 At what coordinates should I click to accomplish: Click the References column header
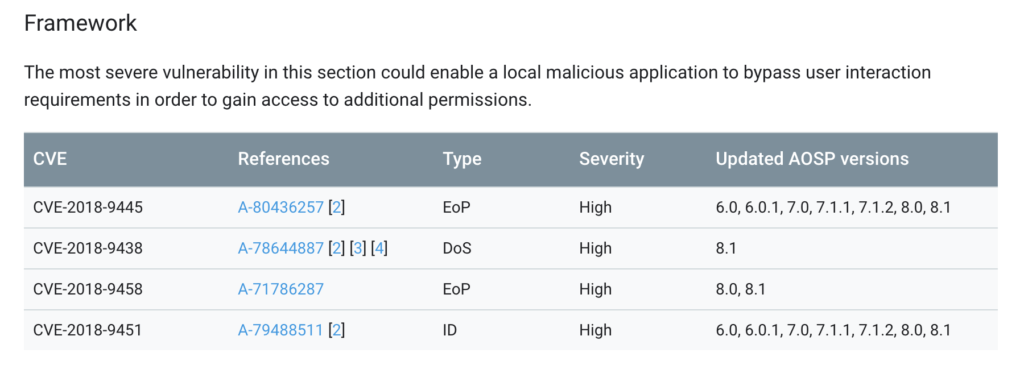(x=283, y=159)
